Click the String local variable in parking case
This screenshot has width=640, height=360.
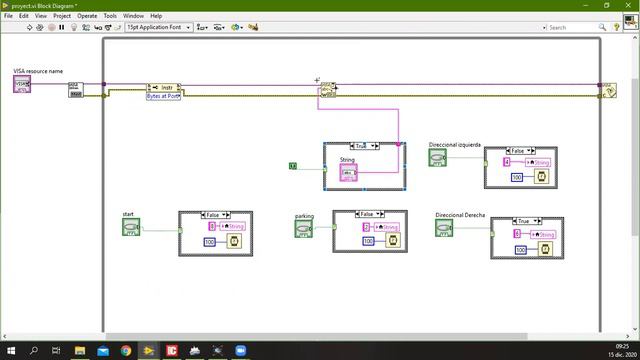coord(387,227)
